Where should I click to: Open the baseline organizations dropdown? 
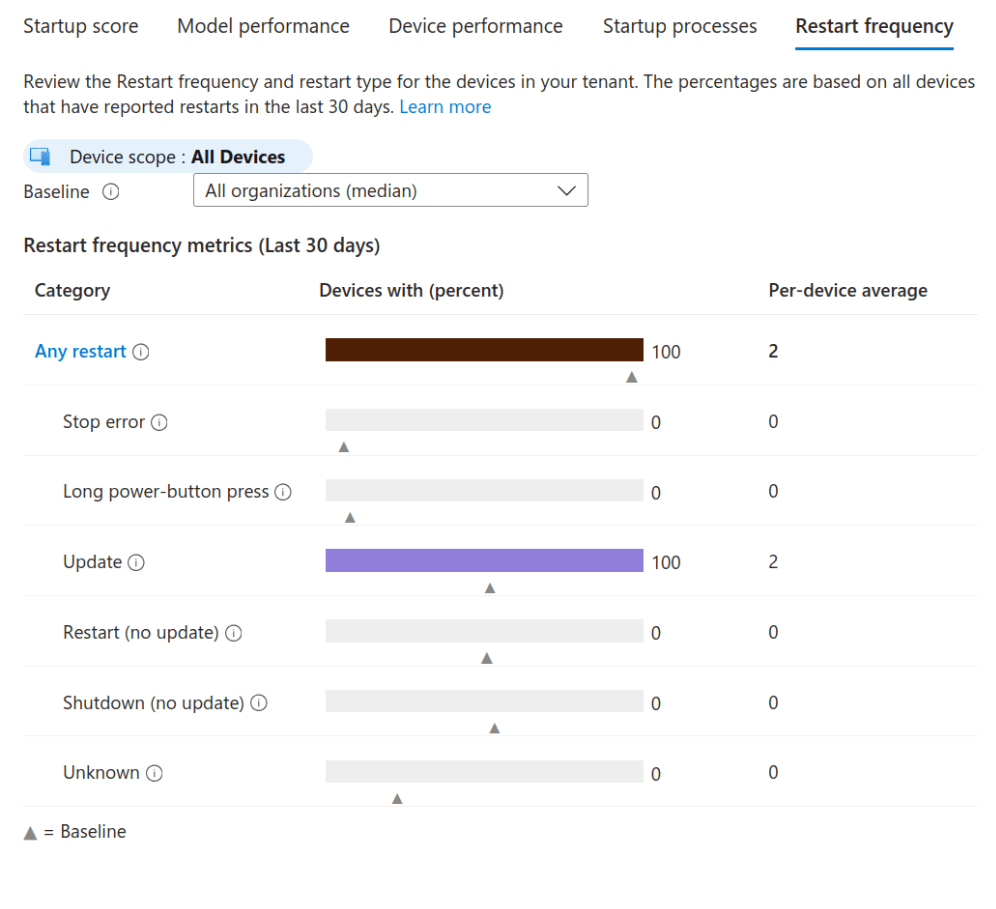pyautogui.click(x=390, y=190)
